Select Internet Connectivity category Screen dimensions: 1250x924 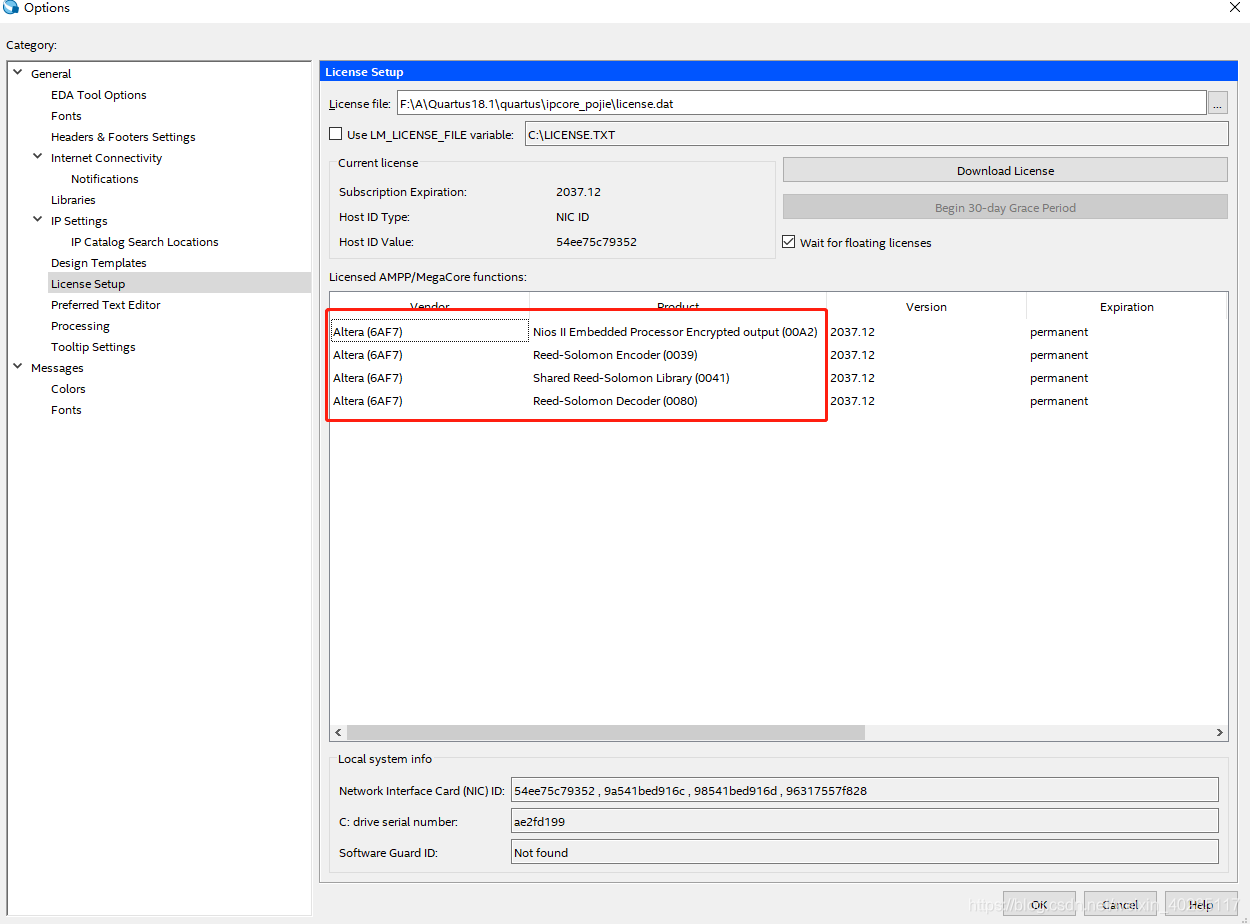coord(106,158)
